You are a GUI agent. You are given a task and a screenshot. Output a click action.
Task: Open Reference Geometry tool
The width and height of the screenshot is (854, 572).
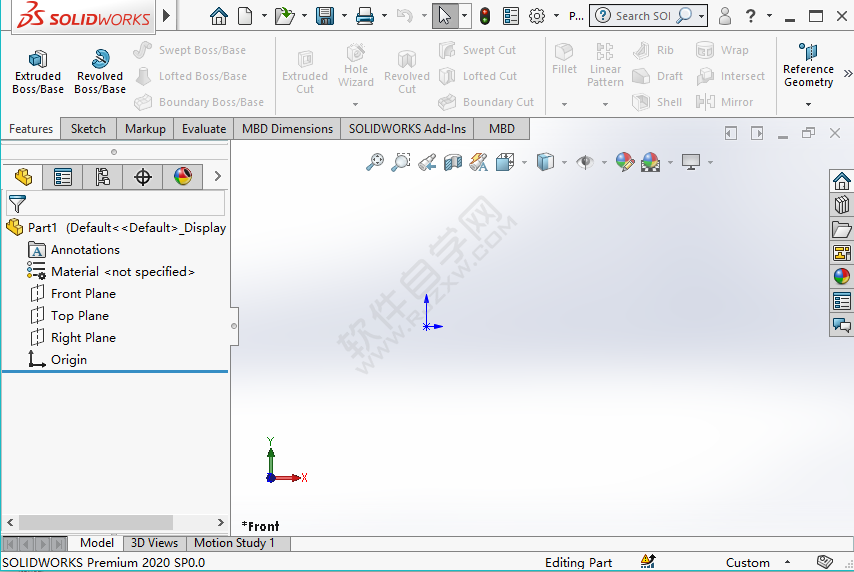click(x=808, y=65)
